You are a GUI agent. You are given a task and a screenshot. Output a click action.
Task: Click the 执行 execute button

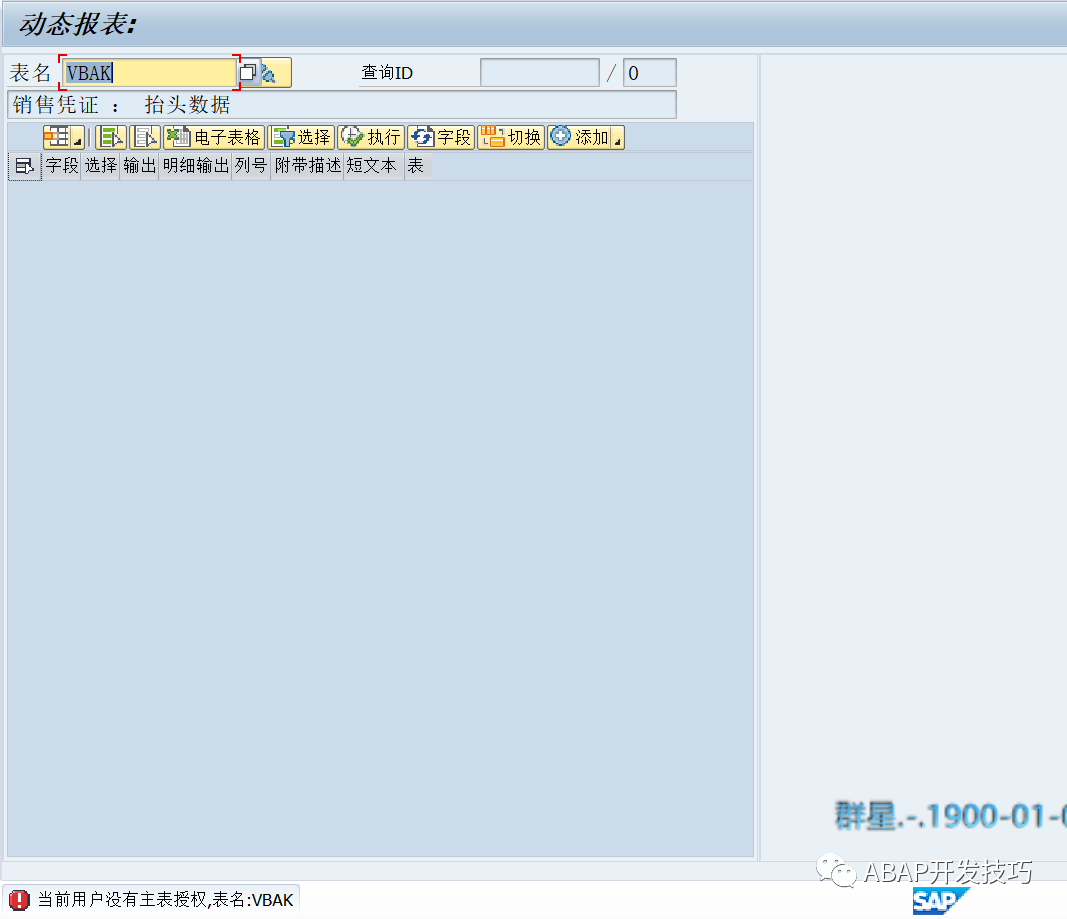pos(371,137)
